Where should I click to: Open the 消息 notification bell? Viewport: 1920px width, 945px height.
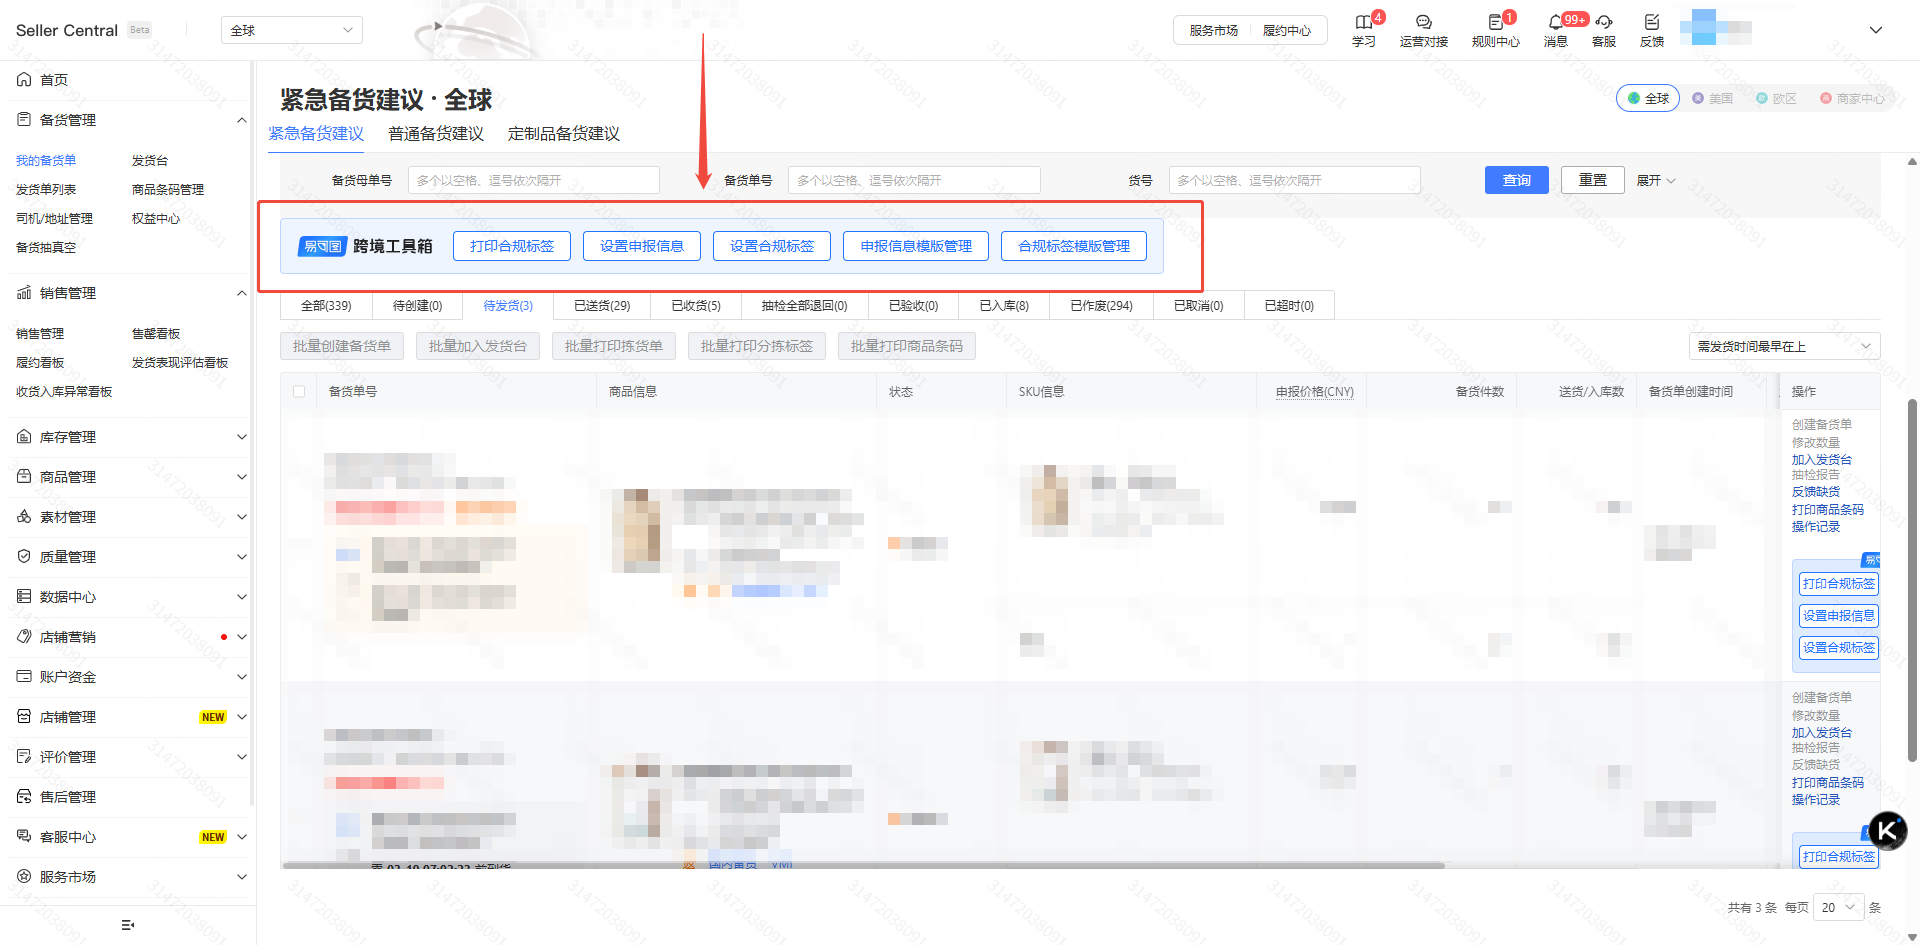tap(1555, 22)
